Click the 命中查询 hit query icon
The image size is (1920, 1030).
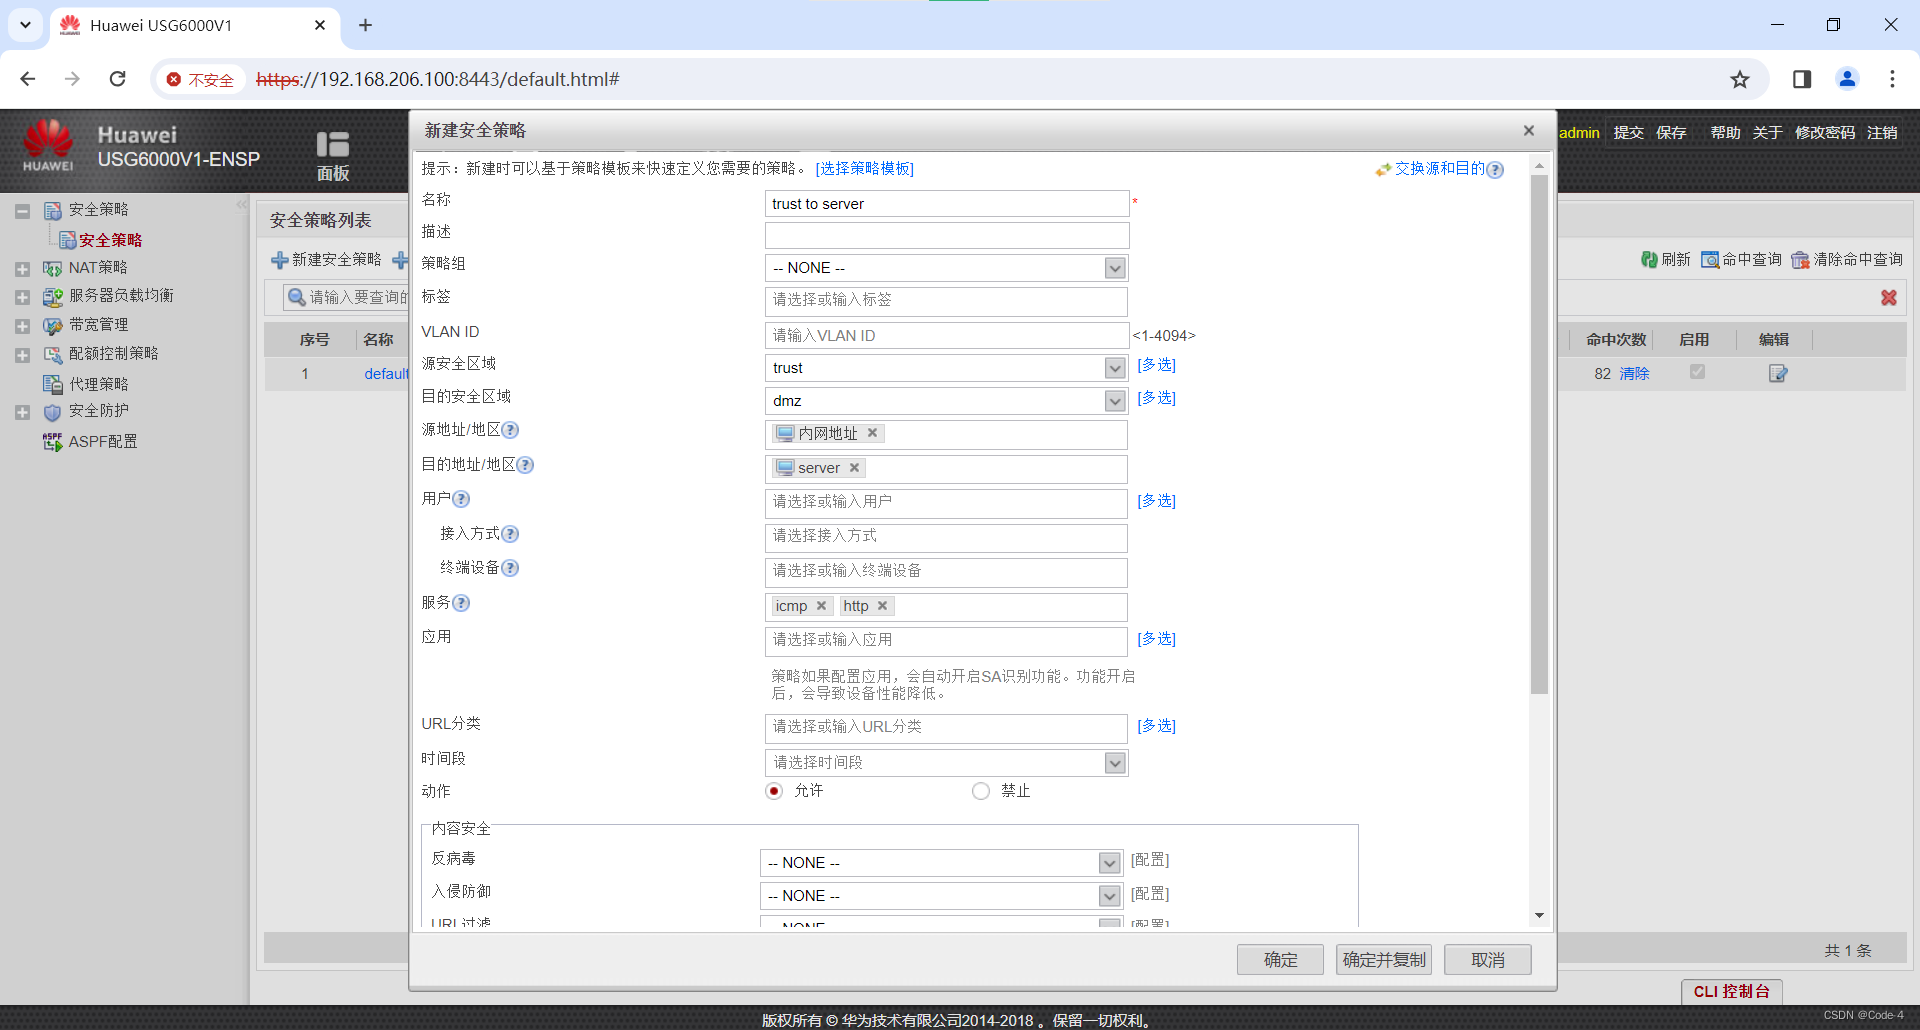(x=1710, y=260)
